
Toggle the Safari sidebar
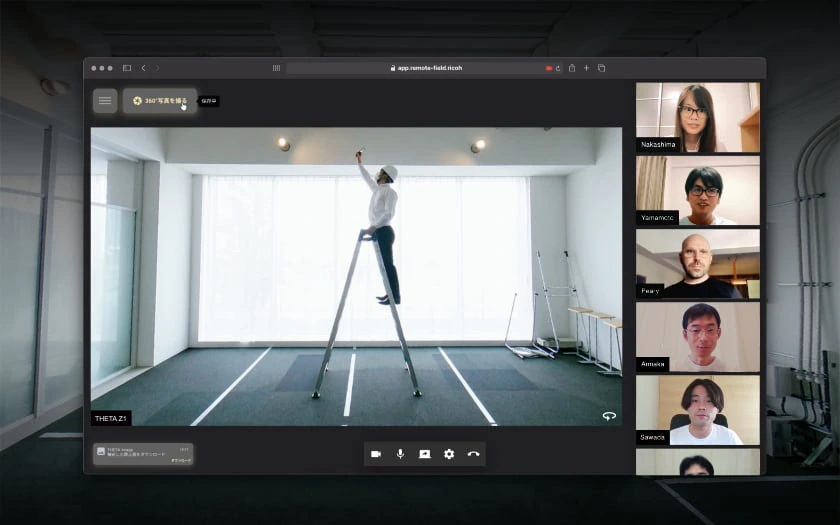pos(127,68)
